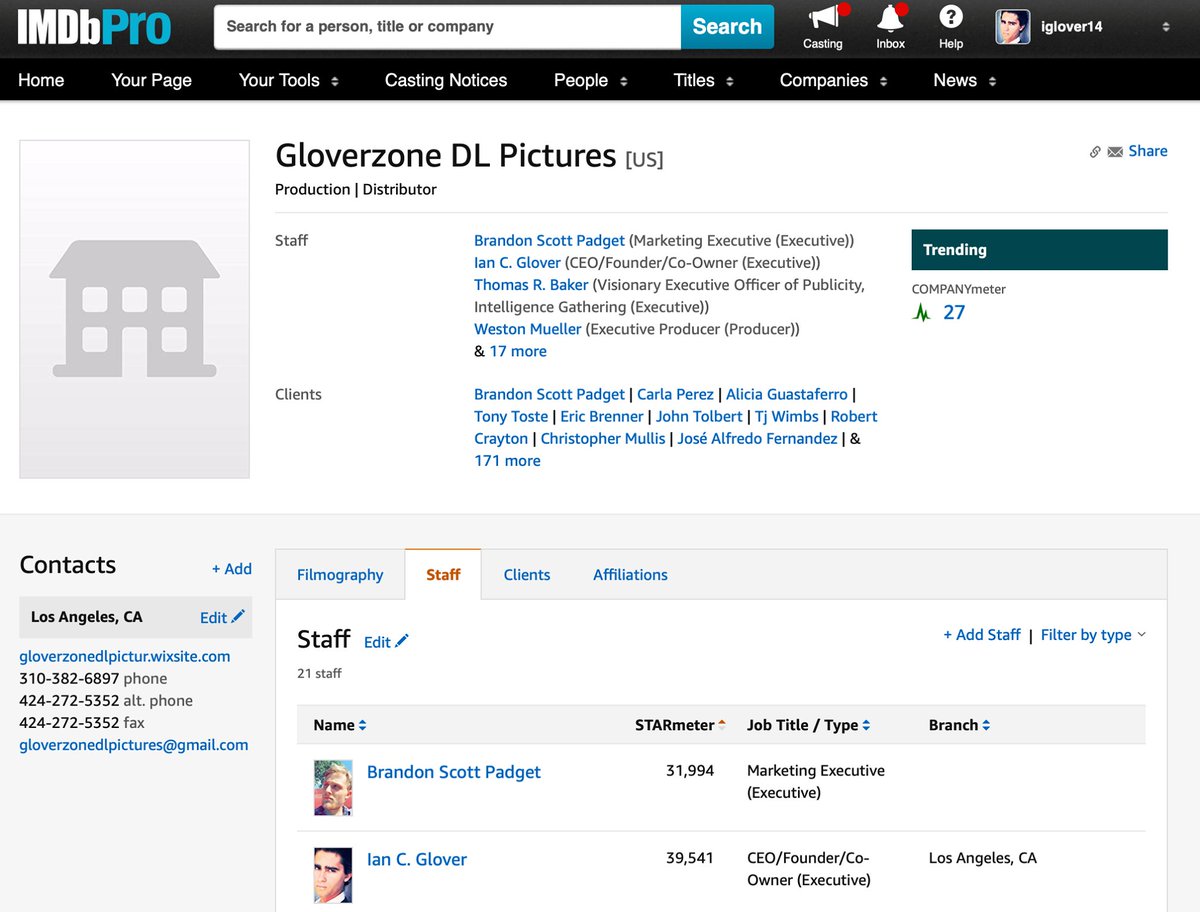Screen dimensions: 1200x912
Task: Sort staff table by Branch
Action: 960,725
